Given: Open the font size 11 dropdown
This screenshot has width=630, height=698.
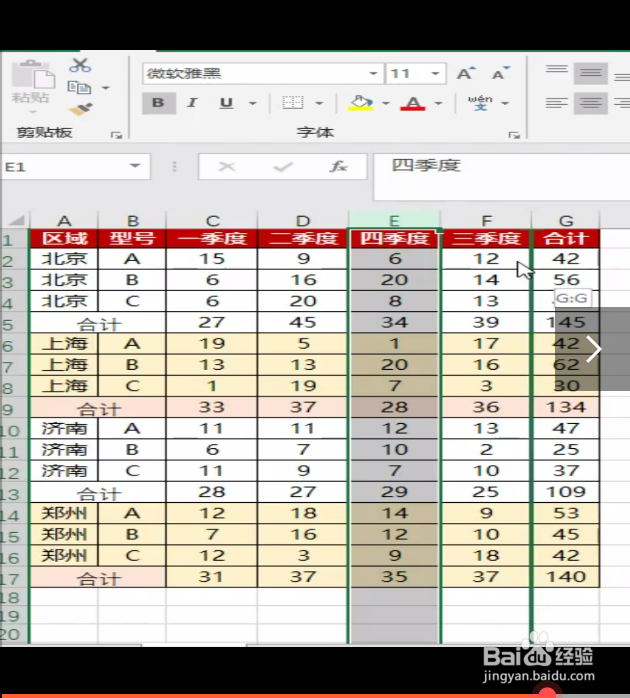Looking at the screenshot, I should 435,73.
